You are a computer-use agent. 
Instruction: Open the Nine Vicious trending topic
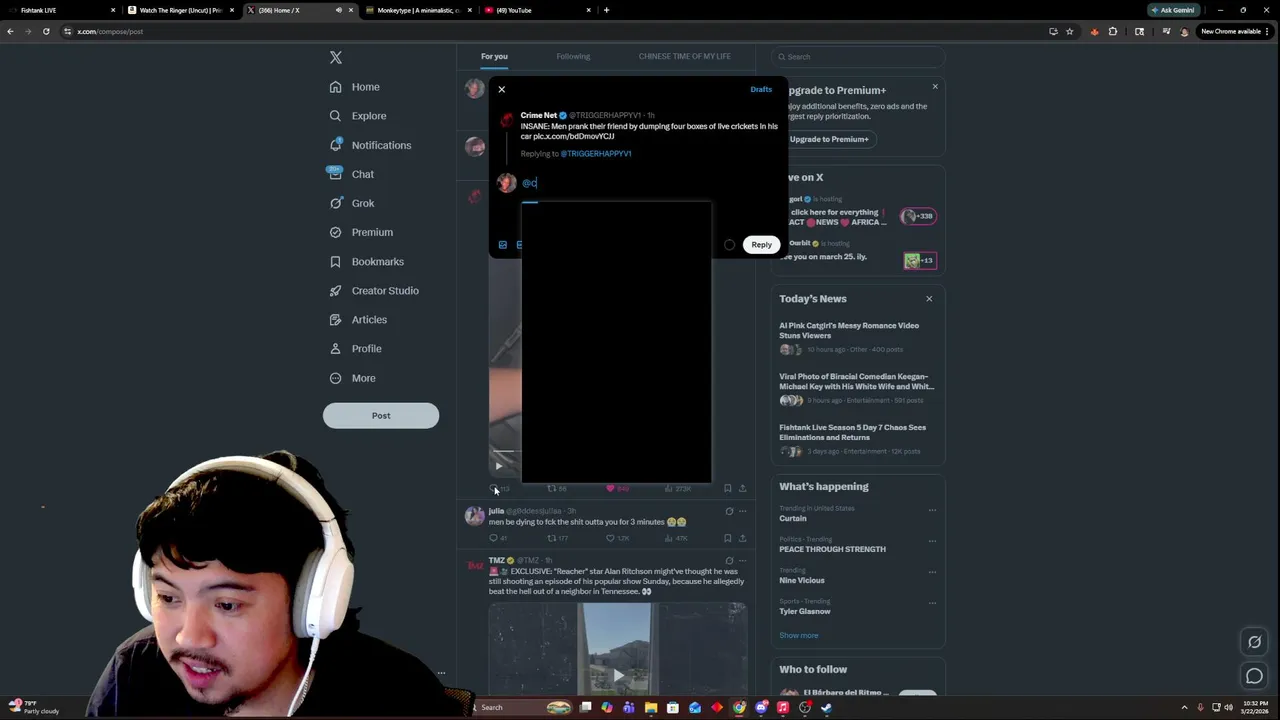click(x=802, y=580)
